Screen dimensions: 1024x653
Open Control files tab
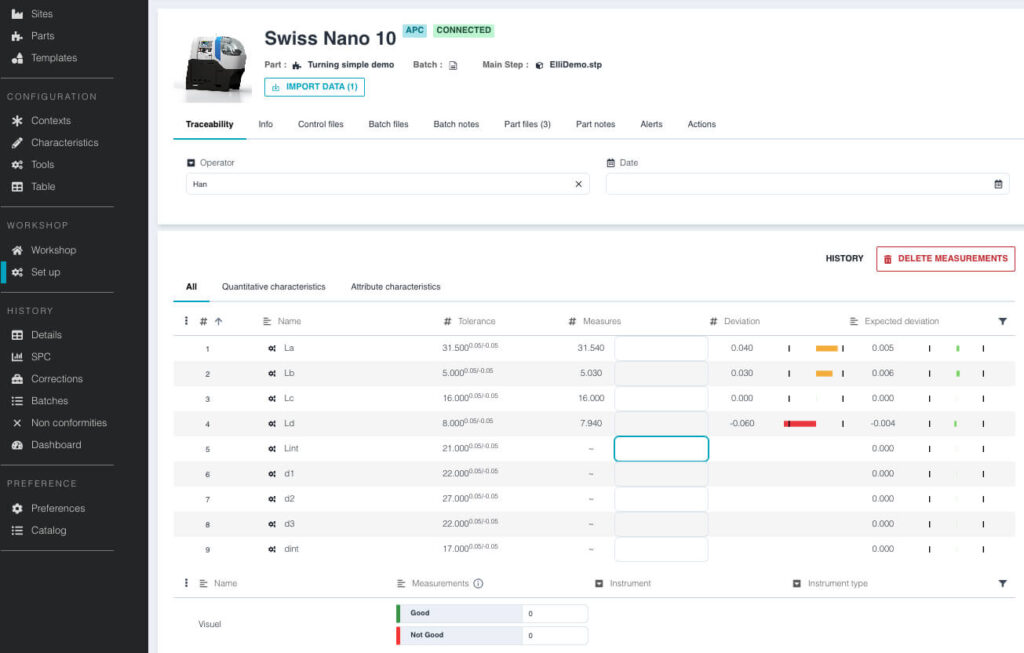click(320, 124)
